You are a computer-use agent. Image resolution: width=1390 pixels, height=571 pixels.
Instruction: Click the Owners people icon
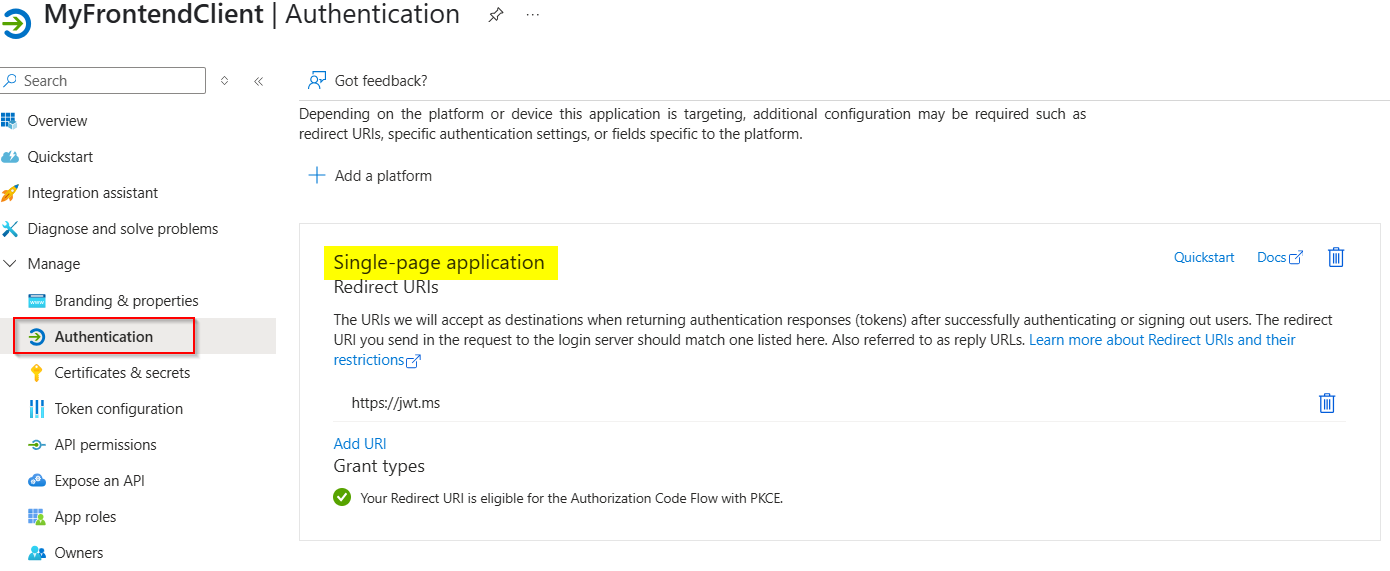[37, 553]
